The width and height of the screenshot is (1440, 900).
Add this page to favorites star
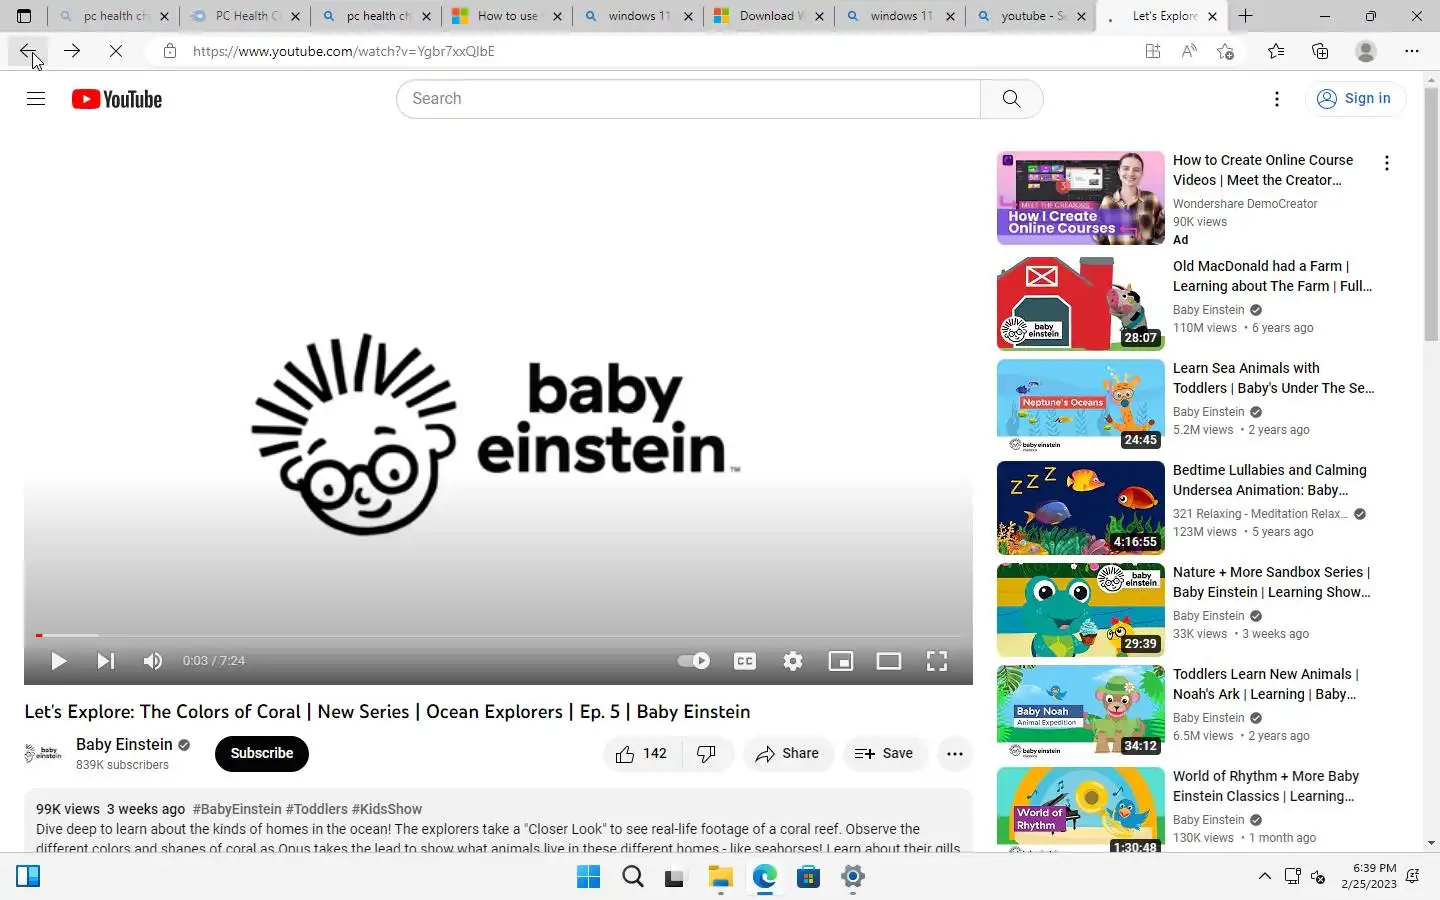(x=1226, y=51)
